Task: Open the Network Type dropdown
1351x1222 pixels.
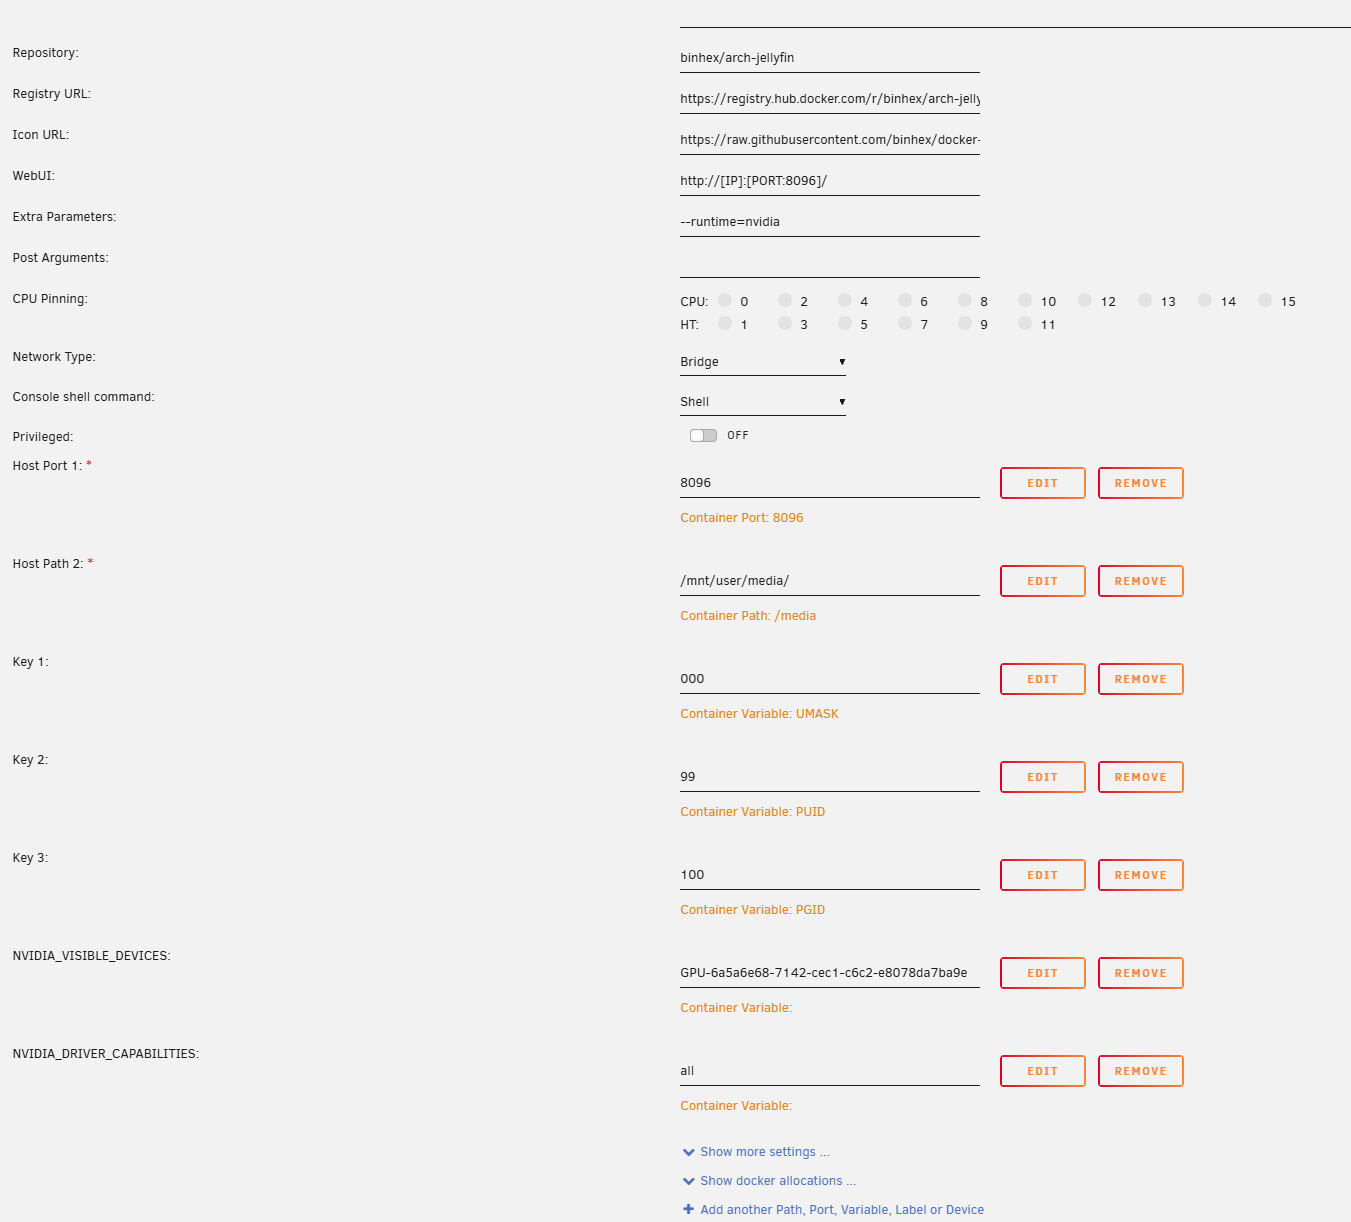Action: point(762,362)
